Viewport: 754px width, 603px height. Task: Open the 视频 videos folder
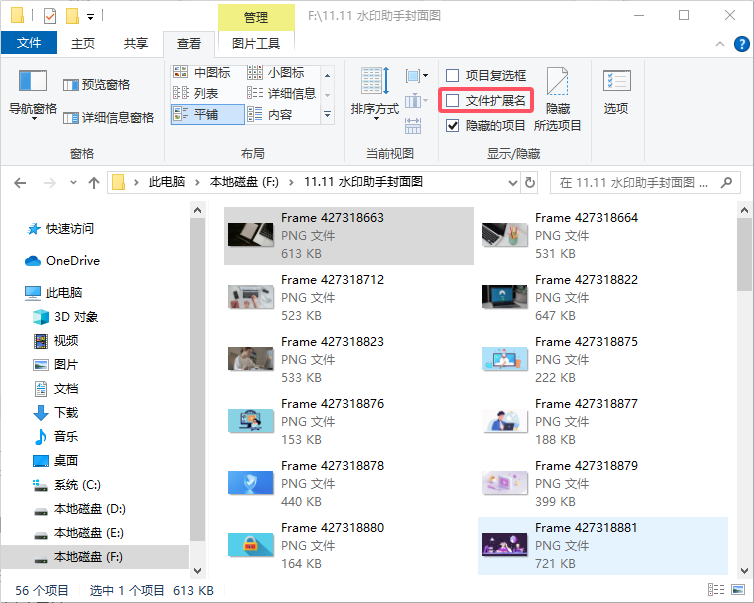56,340
